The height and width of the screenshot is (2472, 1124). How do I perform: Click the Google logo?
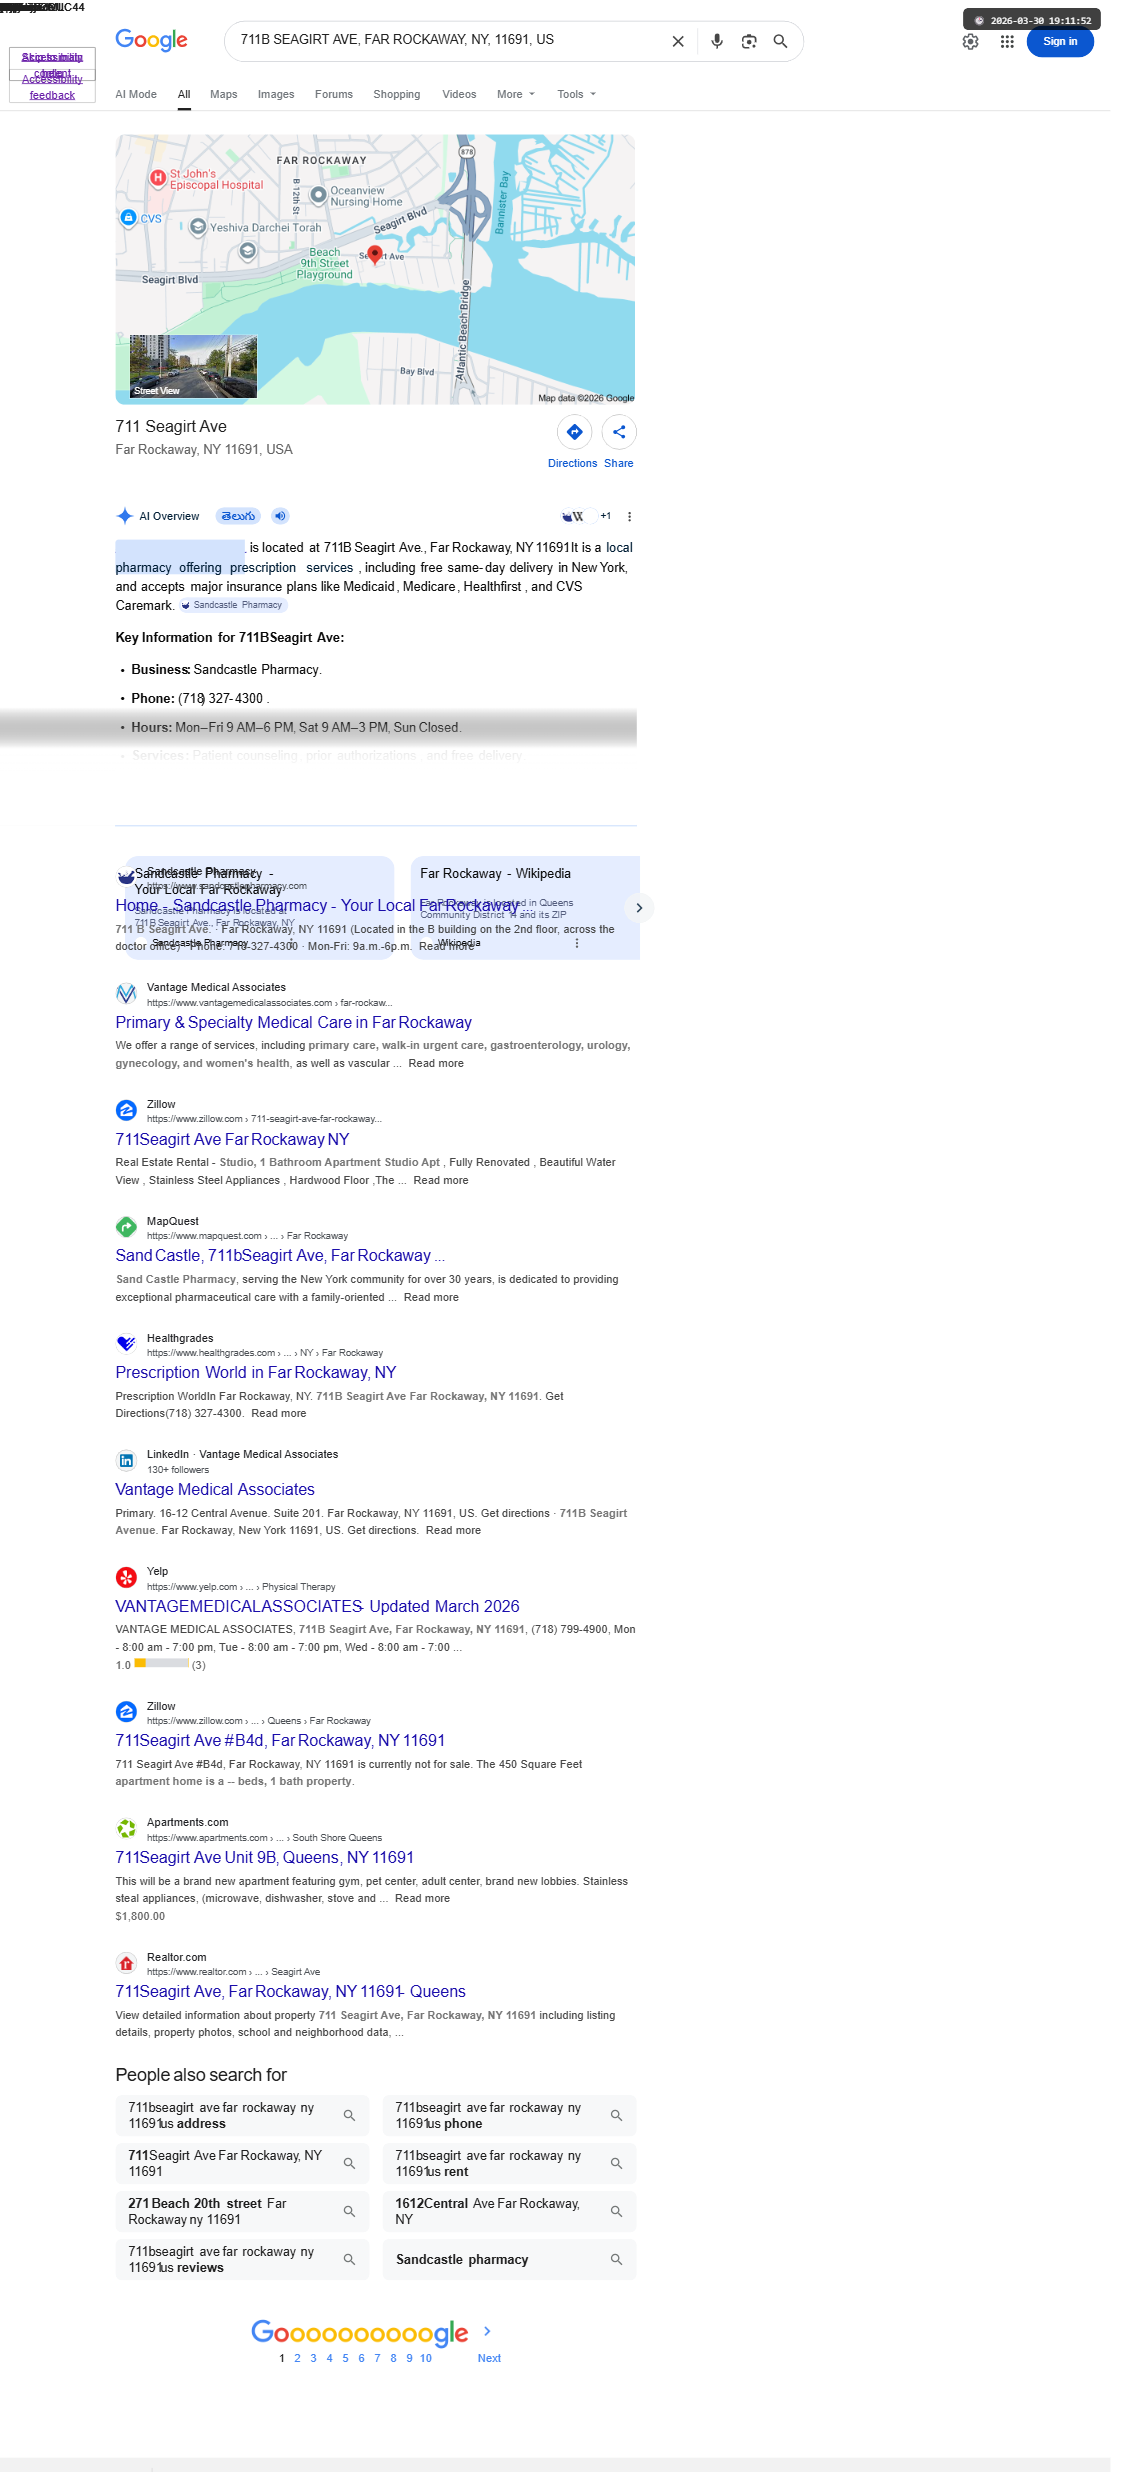pyautogui.click(x=151, y=40)
